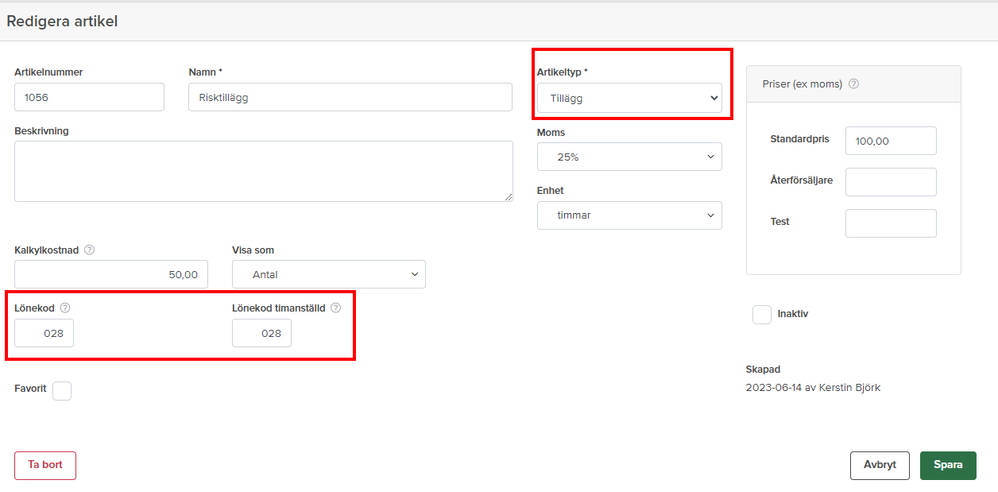The height and width of the screenshot is (492, 998).
Task: Expand the Moms 25% dropdown
Action: (x=628, y=157)
